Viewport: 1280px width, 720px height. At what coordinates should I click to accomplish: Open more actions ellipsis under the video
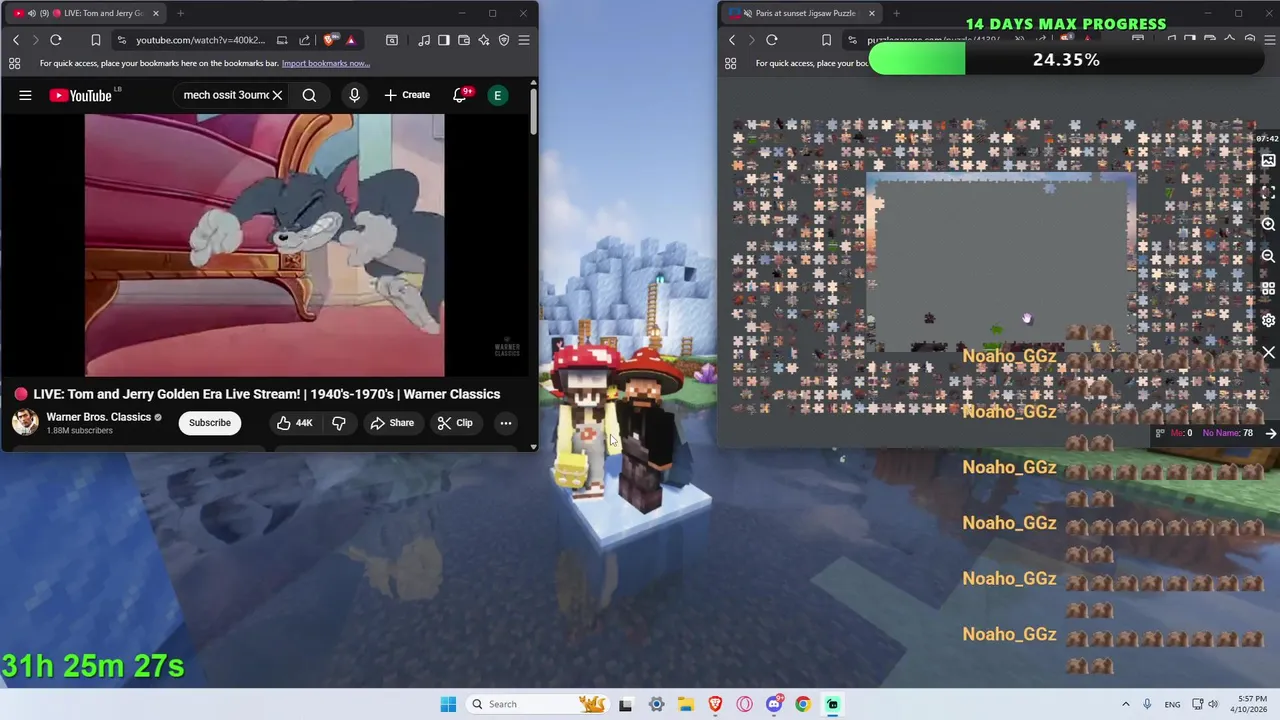(x=506, y=423)
